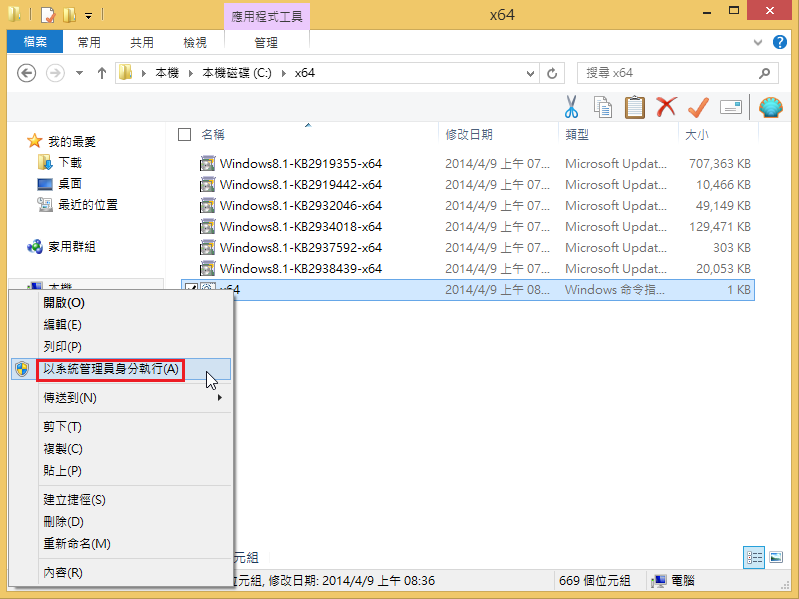Click the clipboard Paste icon
799x599 pixels.
(634, 107)
